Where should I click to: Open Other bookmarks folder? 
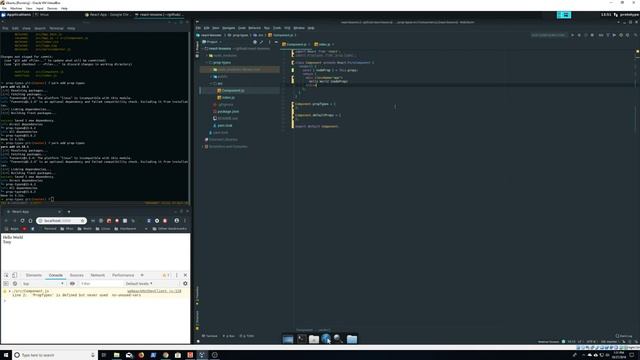(x=169, y=229)
